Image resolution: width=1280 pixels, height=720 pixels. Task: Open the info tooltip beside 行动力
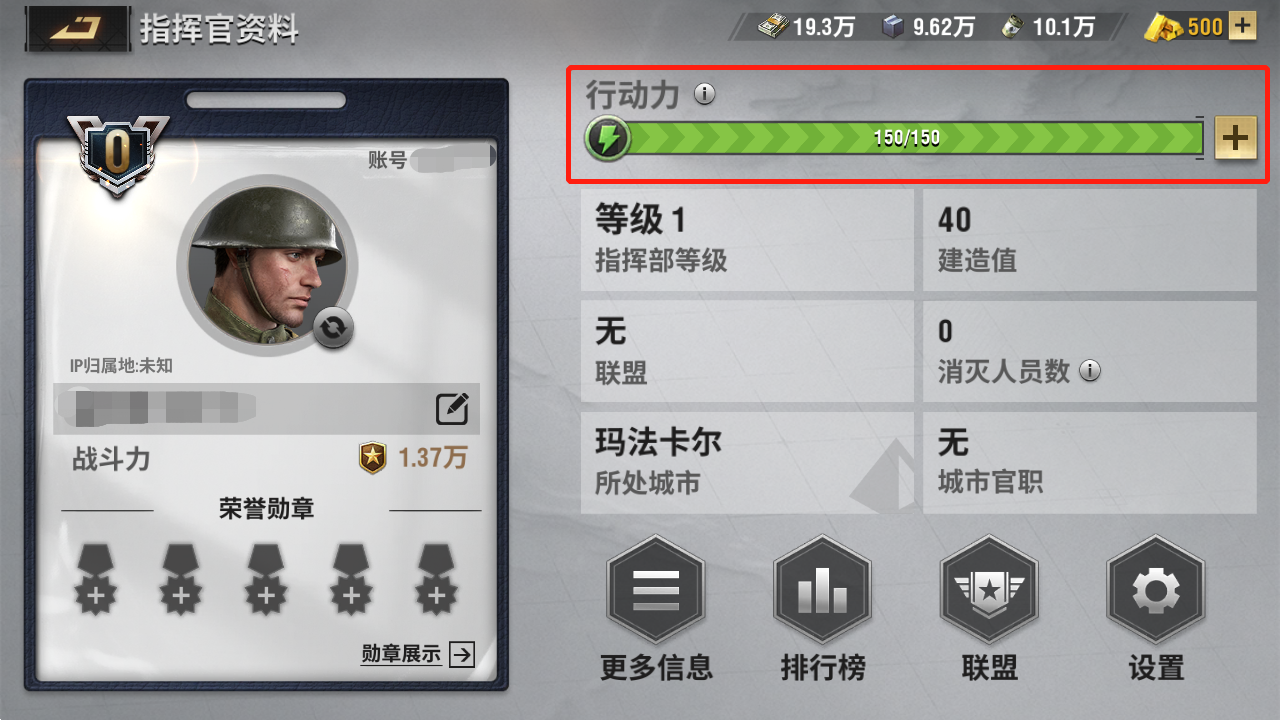(x=705, y=95)
